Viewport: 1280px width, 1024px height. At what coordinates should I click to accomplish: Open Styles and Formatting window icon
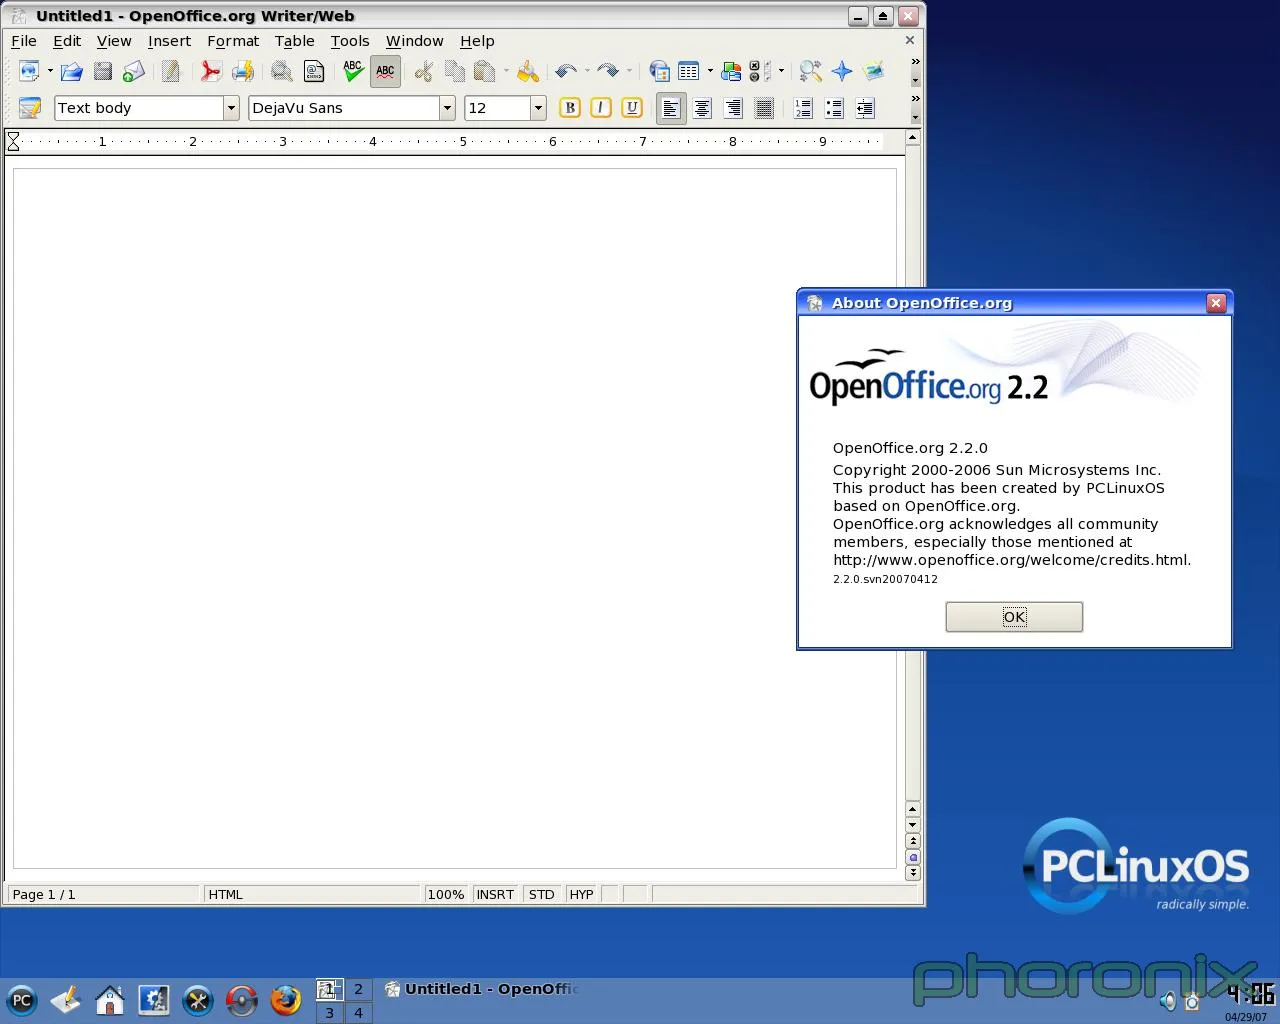[x=30, y=108]
